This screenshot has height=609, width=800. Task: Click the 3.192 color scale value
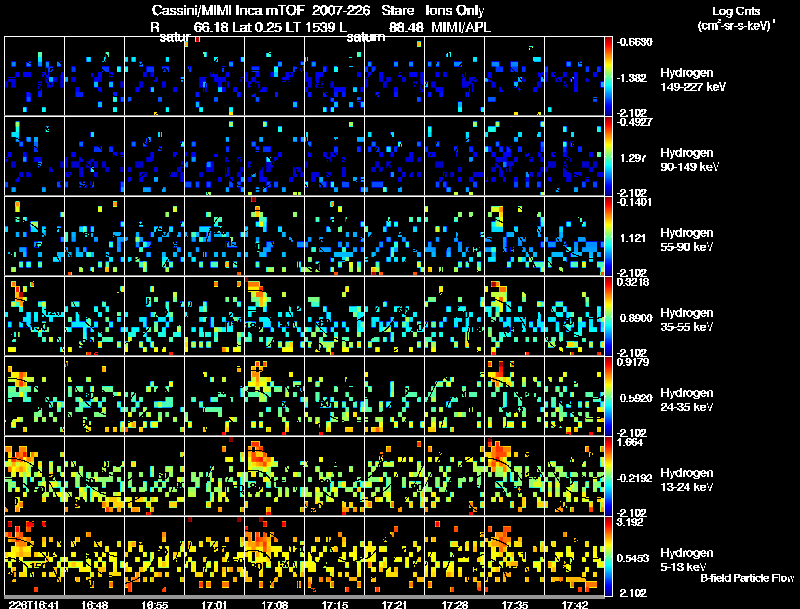(x=630, y=522)
